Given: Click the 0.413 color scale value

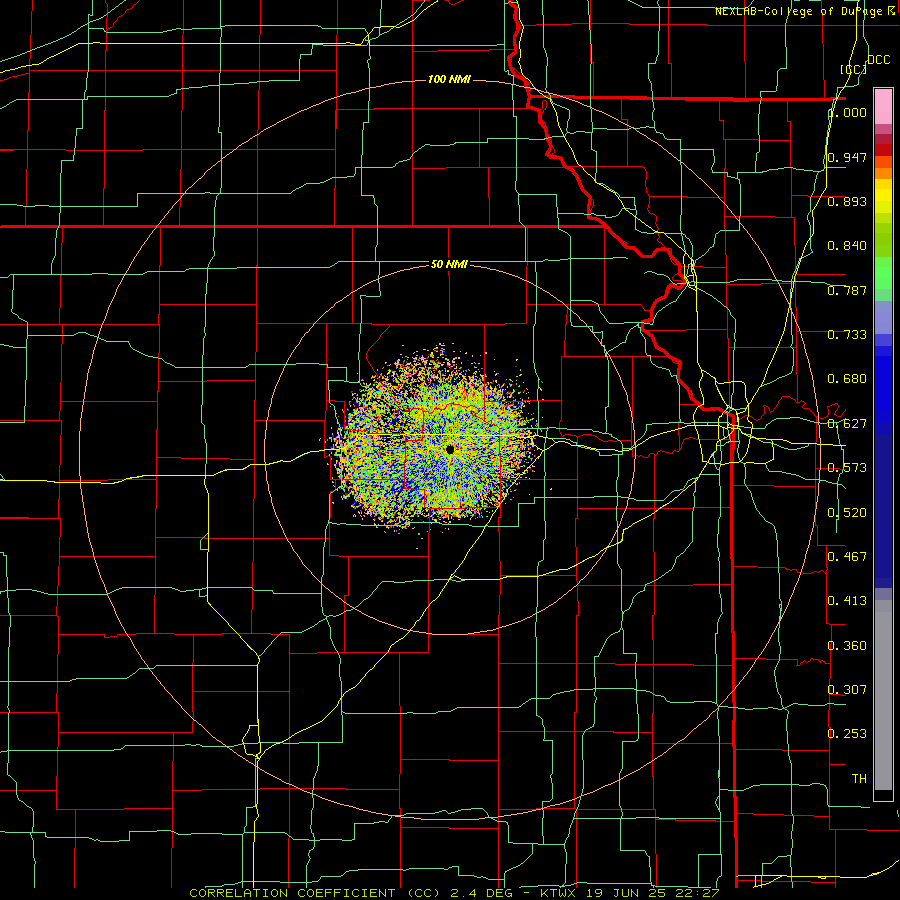Looking at the screenshot, I should [847, 601].
